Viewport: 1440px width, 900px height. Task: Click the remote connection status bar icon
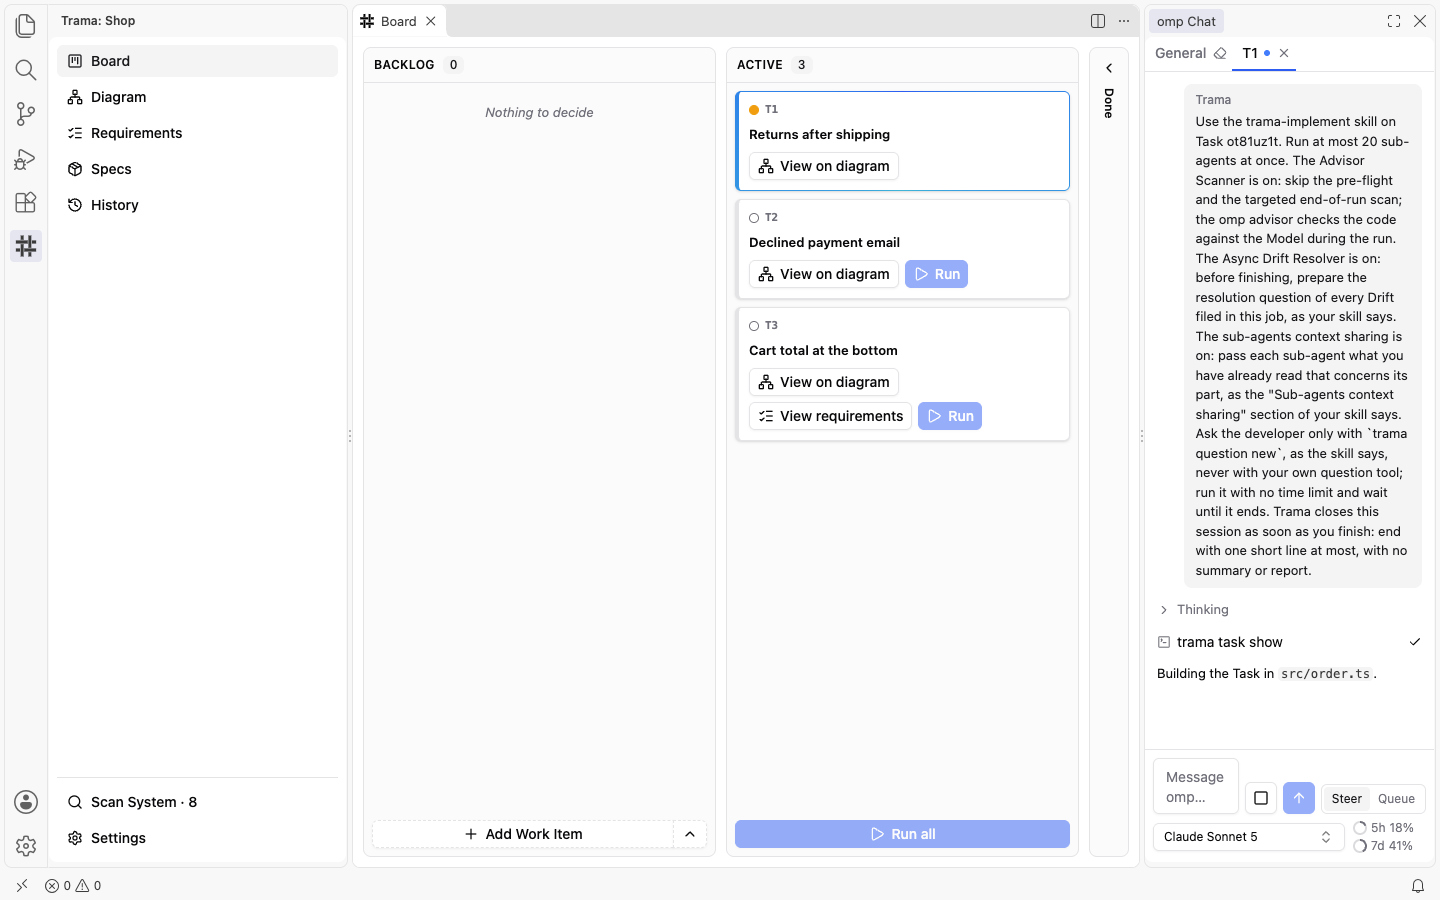(22, 886)
